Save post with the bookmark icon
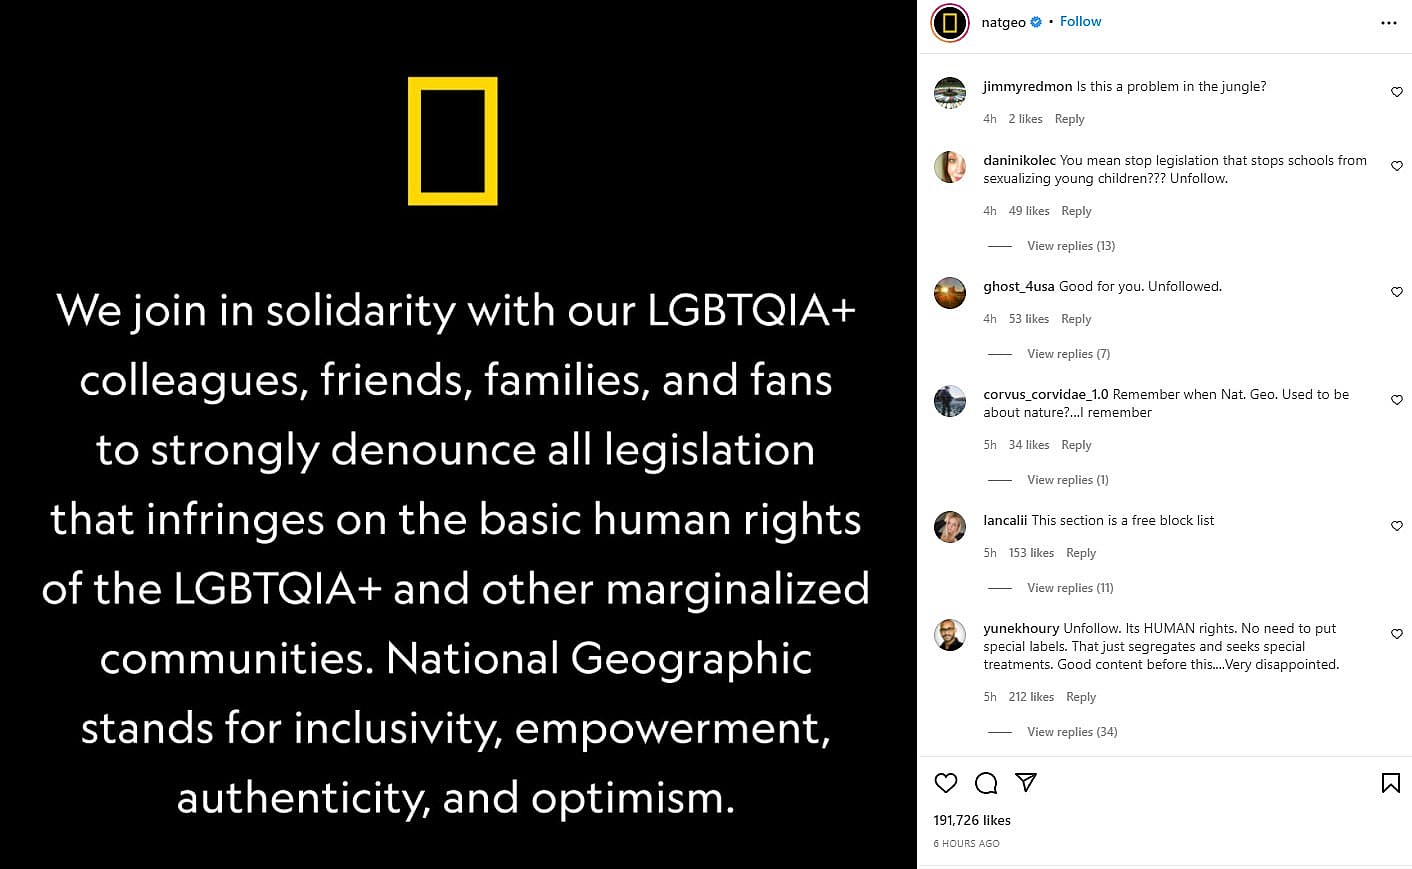1412x869 pixels. coord(1390,783)
